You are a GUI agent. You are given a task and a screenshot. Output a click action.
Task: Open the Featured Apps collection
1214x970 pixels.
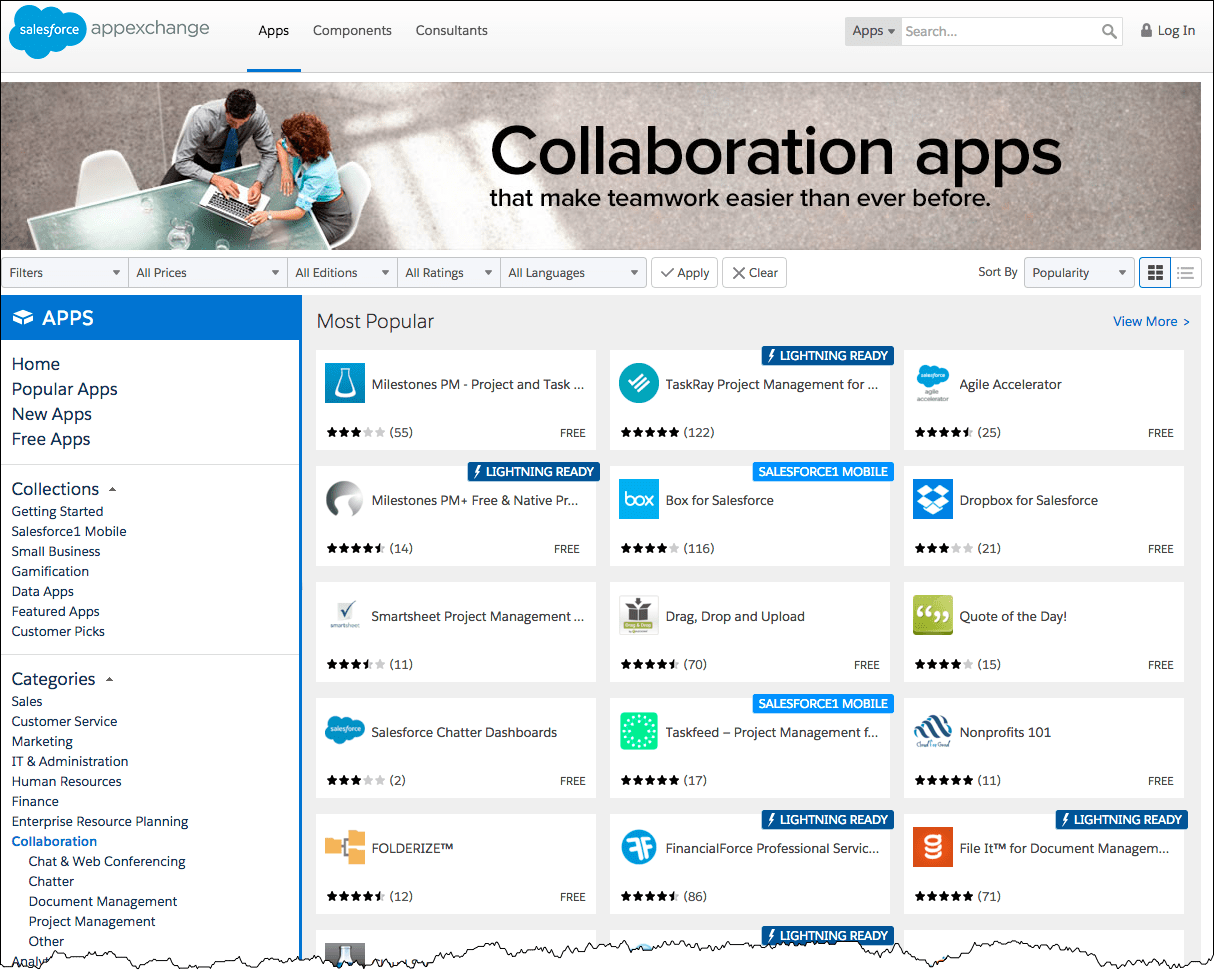click(x=56, y=611)
